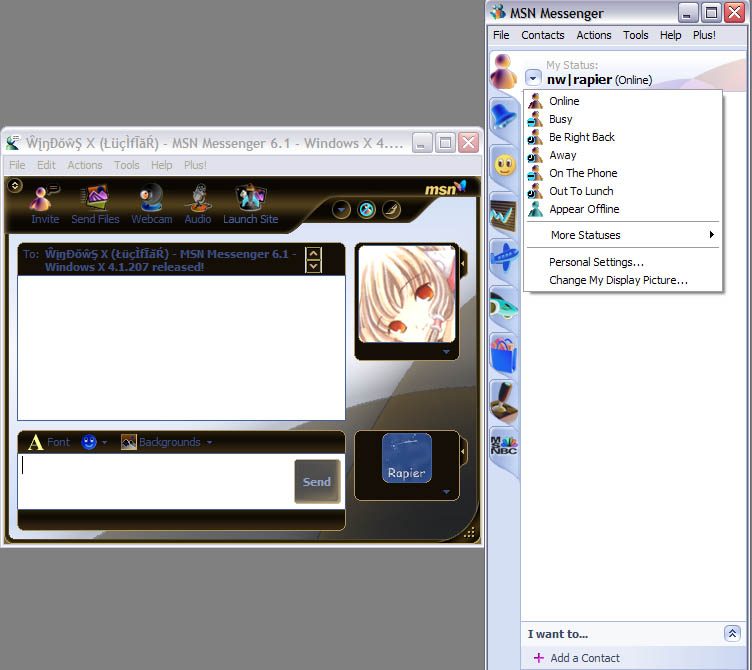Screen dimensions: 752x670
Task: Open the shopping bag tab
Action: pos(504,355)
